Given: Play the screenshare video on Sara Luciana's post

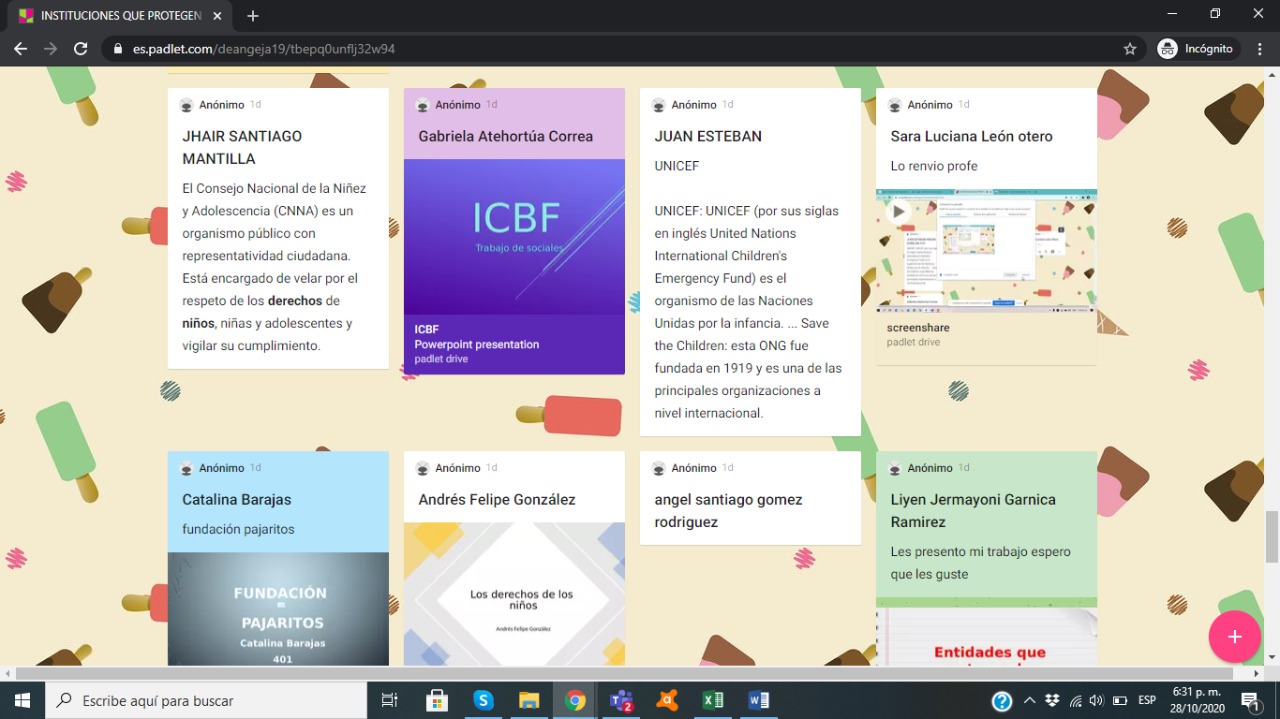Looking at the screenshot, I should tap(897, 212).
